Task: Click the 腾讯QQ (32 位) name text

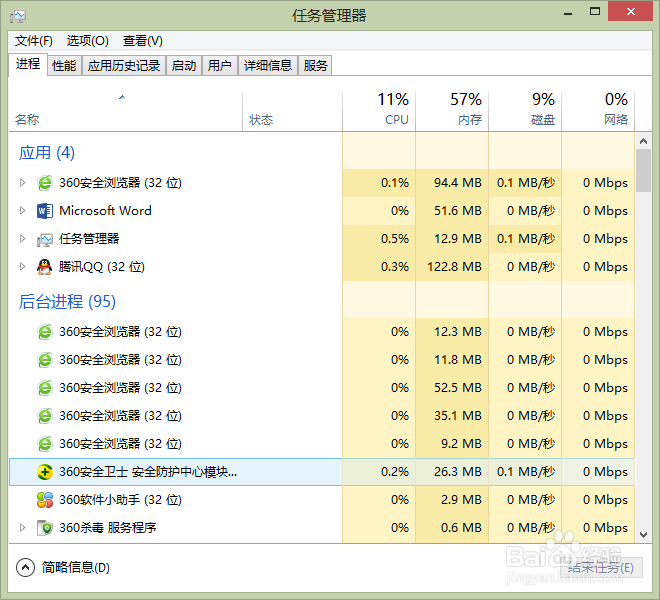Action: 102,267
